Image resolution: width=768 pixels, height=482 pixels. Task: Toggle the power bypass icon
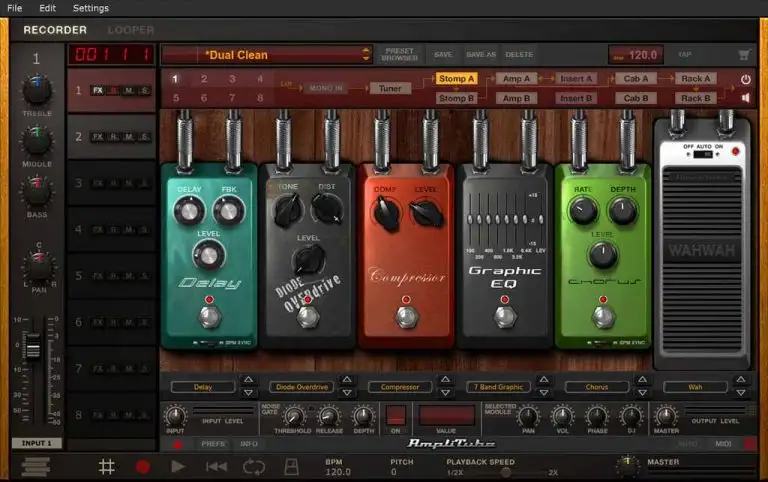coord(745,79)
